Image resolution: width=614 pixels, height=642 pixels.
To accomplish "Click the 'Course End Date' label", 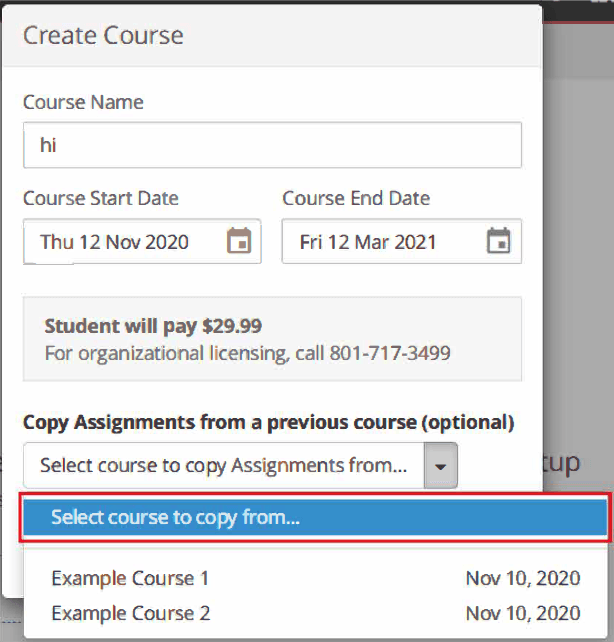I will 356,198.
